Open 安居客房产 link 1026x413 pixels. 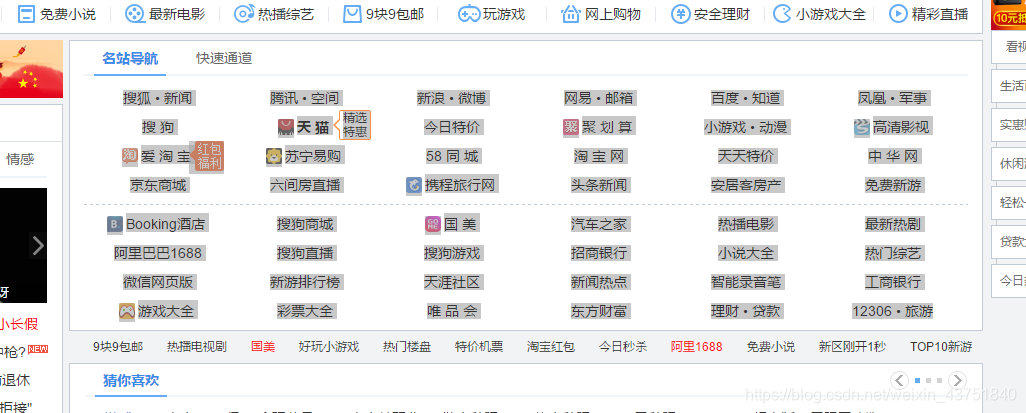[x=746, y=185]
